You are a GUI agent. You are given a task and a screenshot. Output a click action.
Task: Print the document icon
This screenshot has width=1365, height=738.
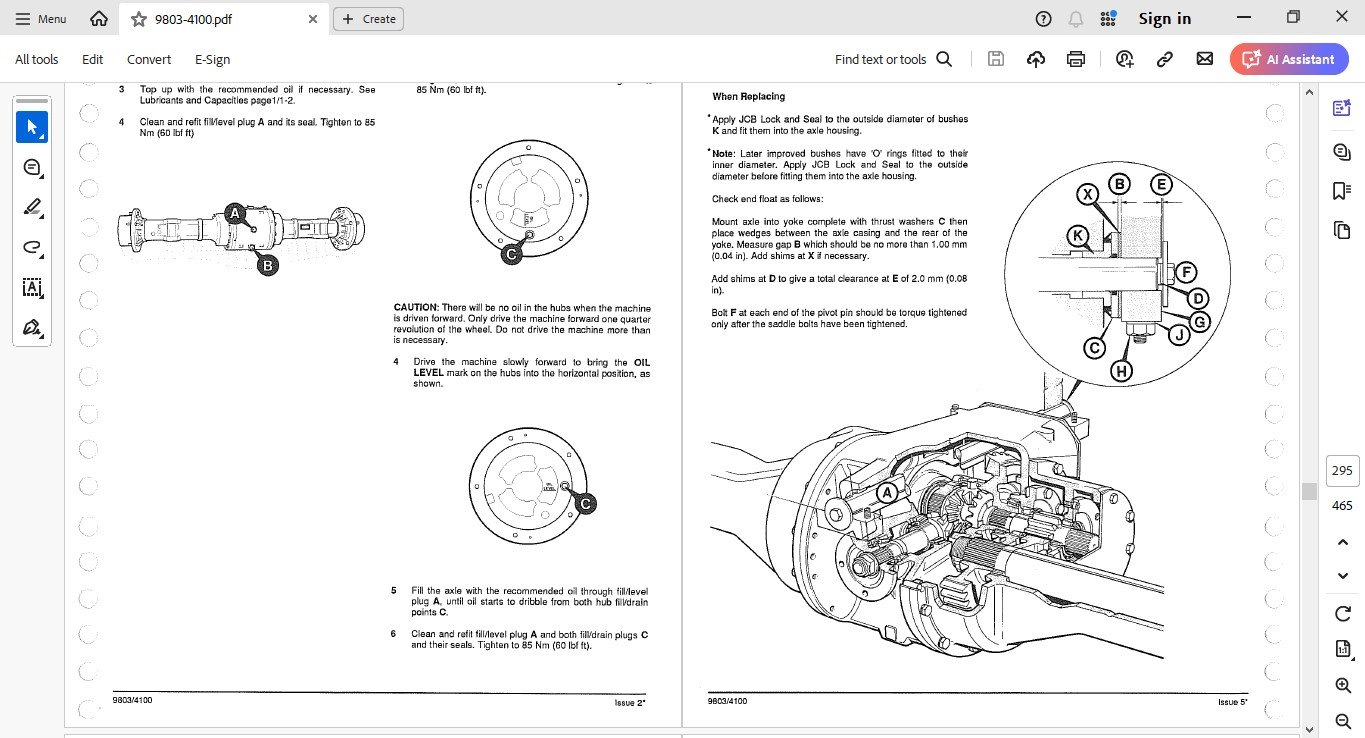(1076, 59)
